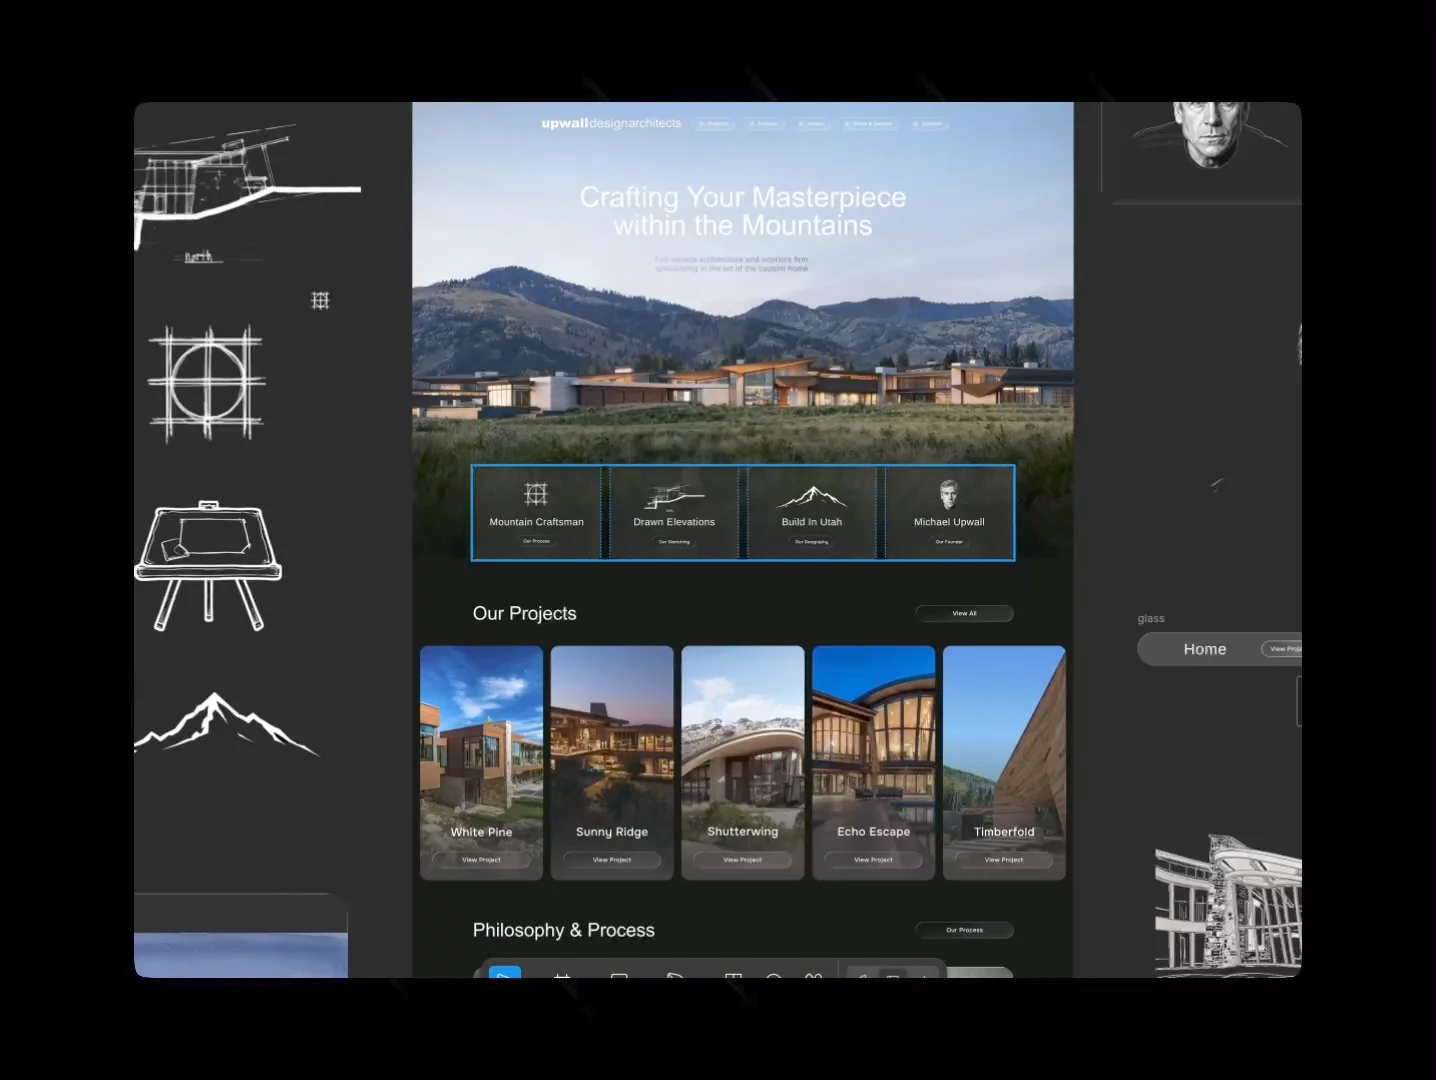Click View Project on the Sunny Ridge card
The height and width of the screenshot is (1080, 1436).
tap(612, 860)
